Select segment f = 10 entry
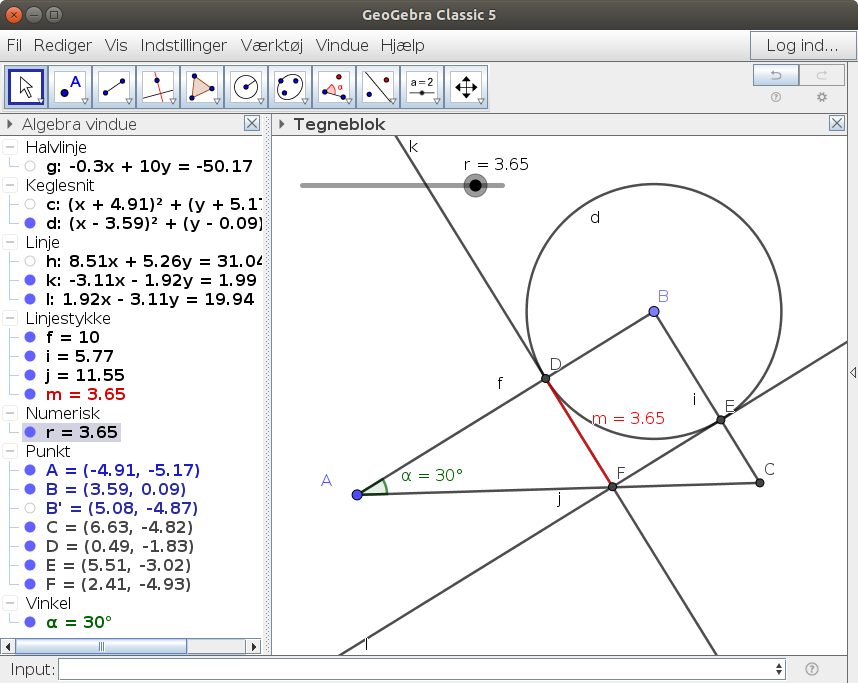Screen dimensions: 858x683 [x=73, y=337]
